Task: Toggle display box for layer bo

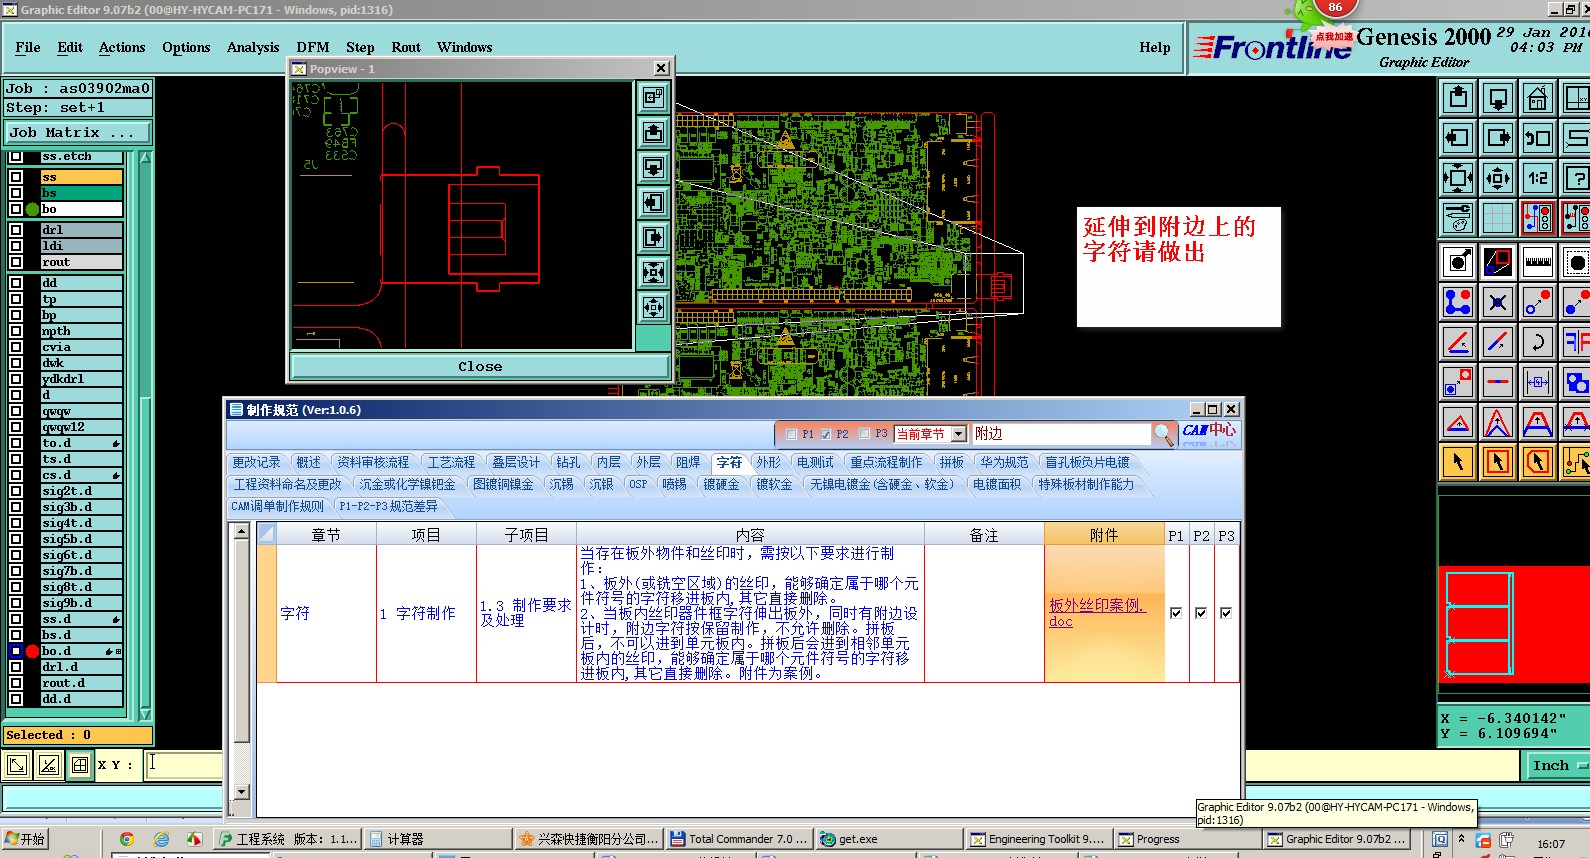Action: click(x=16, y=209)
